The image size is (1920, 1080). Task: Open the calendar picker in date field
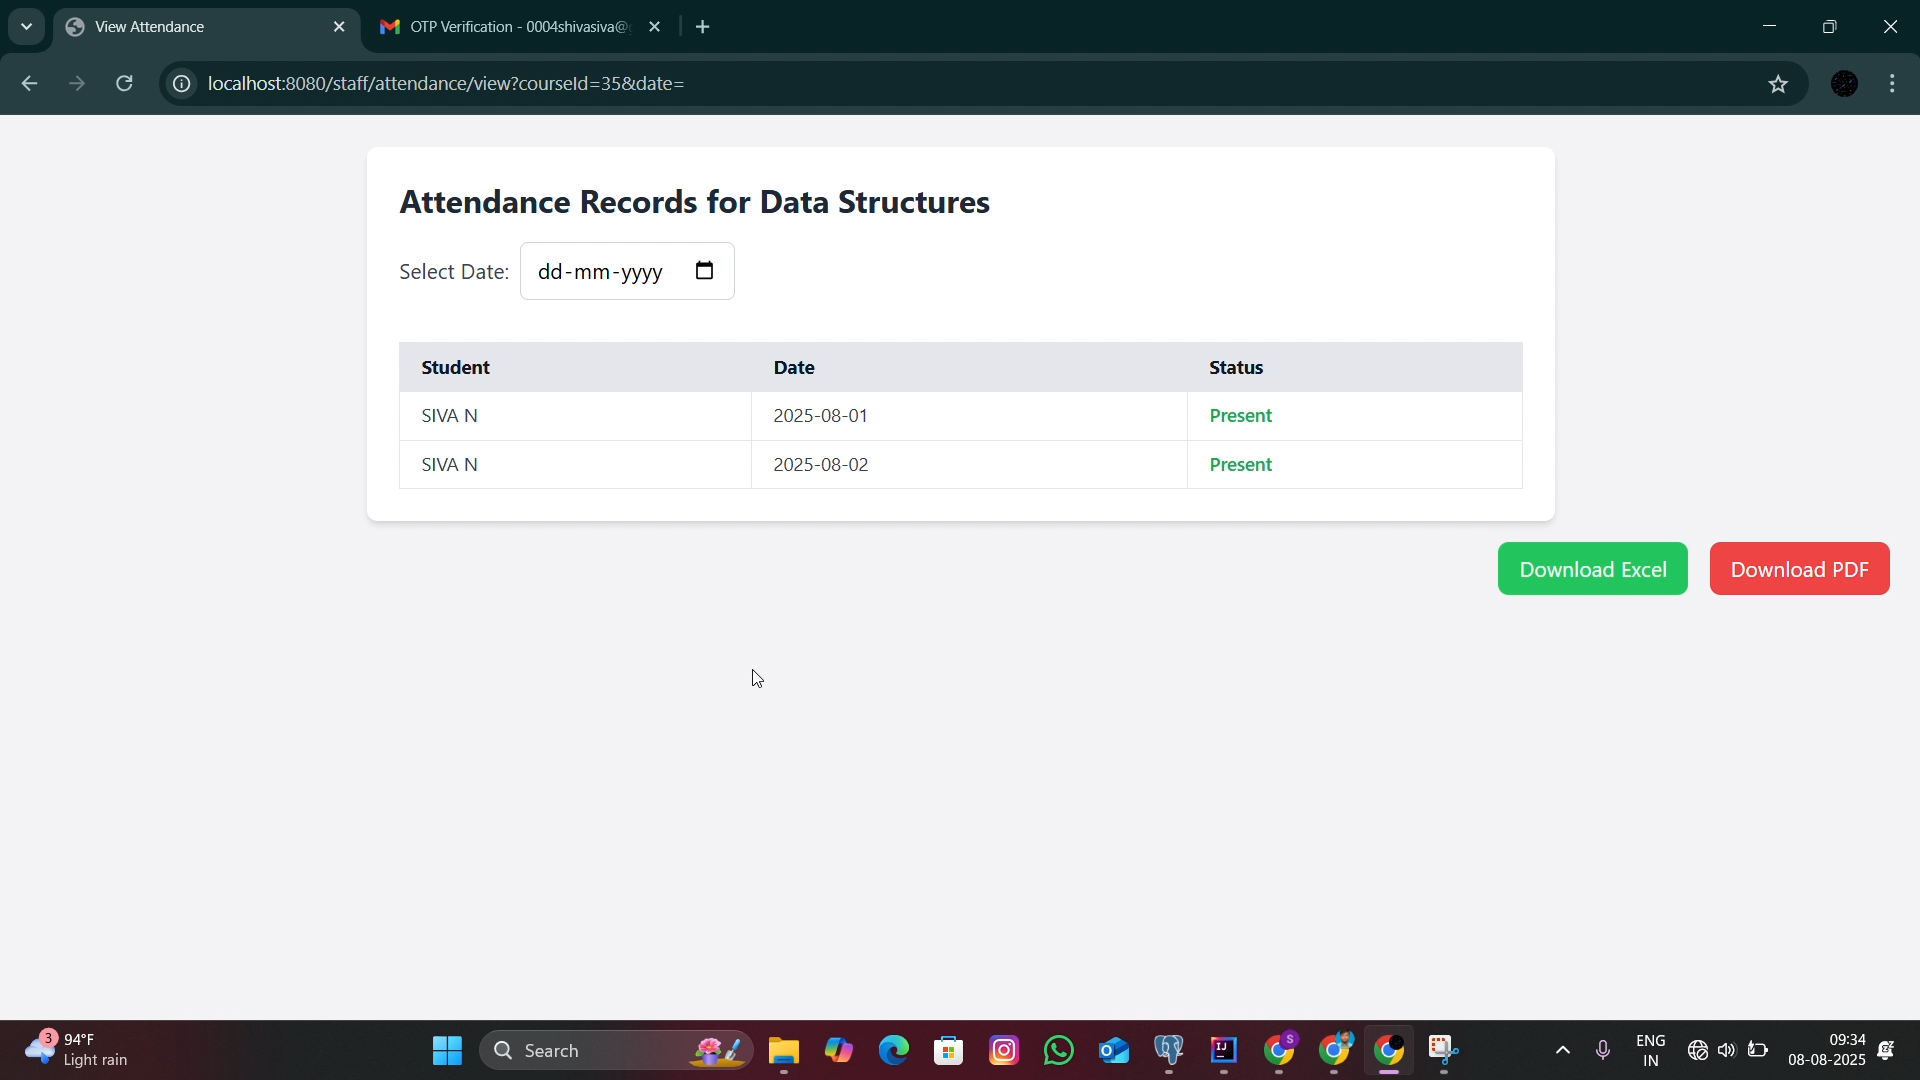coord(705,271)
